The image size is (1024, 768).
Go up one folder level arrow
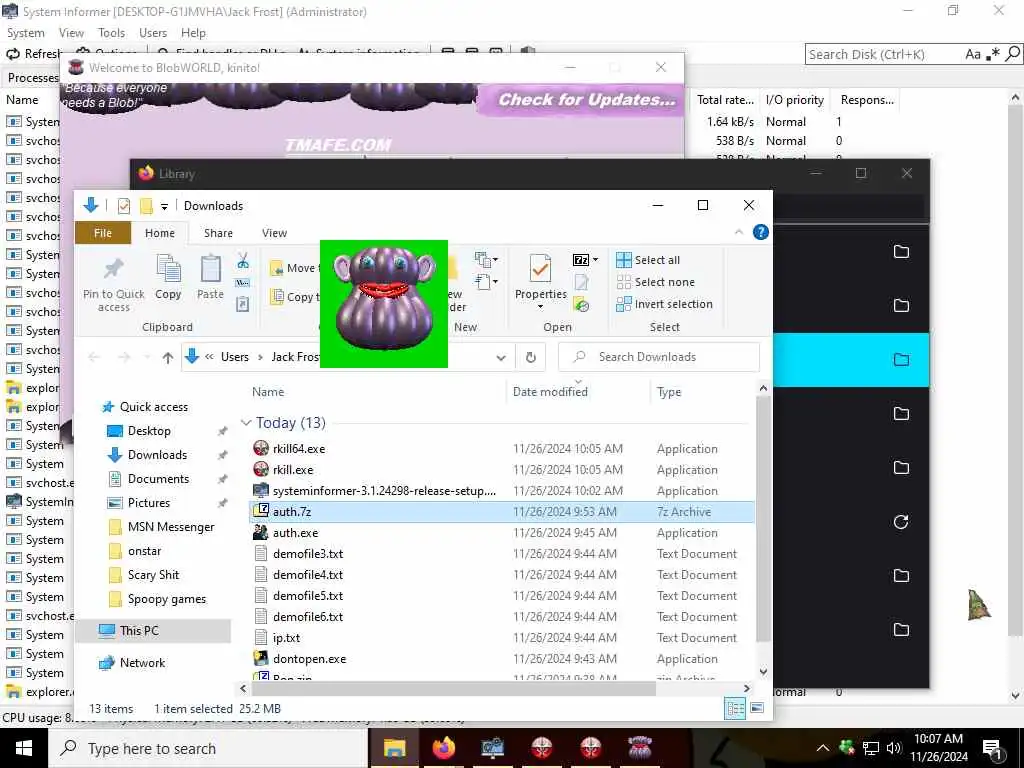pyautogui.click(x=168, y=357)
